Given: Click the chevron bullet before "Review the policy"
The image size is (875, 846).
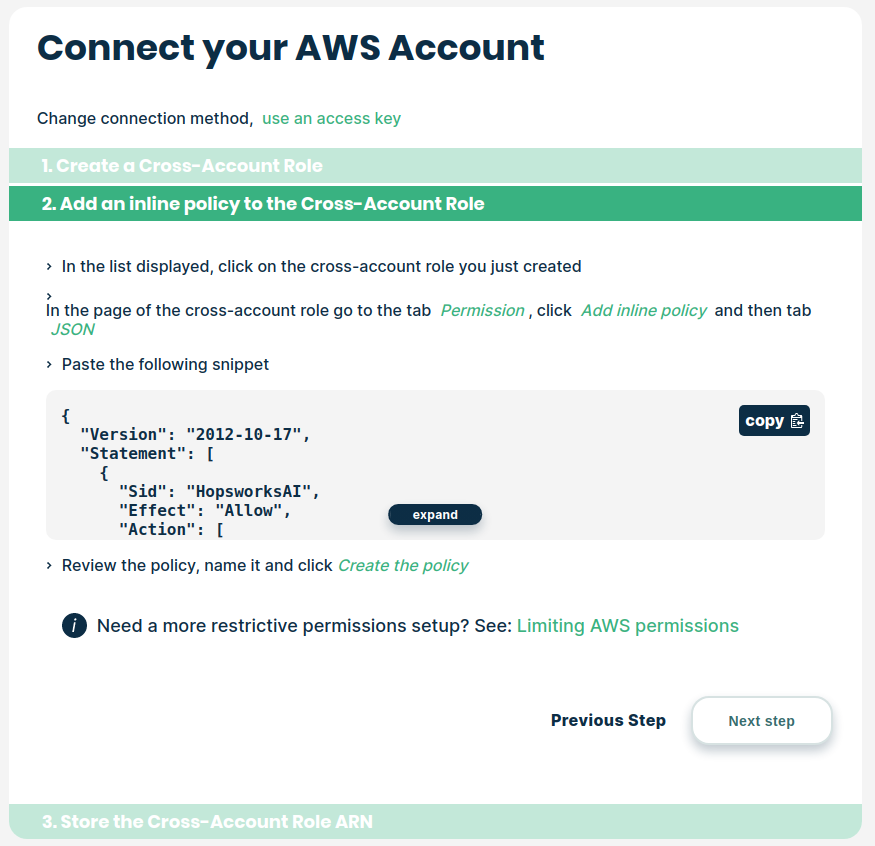Looking at the screenshot, I should [x=48, y=566].
